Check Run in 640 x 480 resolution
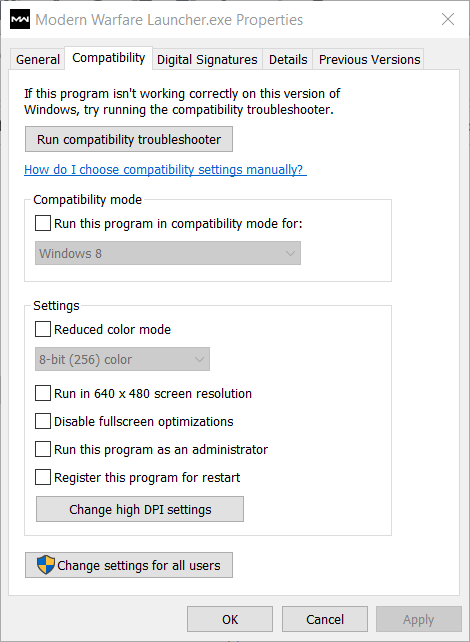This screenshot has width=470, height=642. click(43, 393)
